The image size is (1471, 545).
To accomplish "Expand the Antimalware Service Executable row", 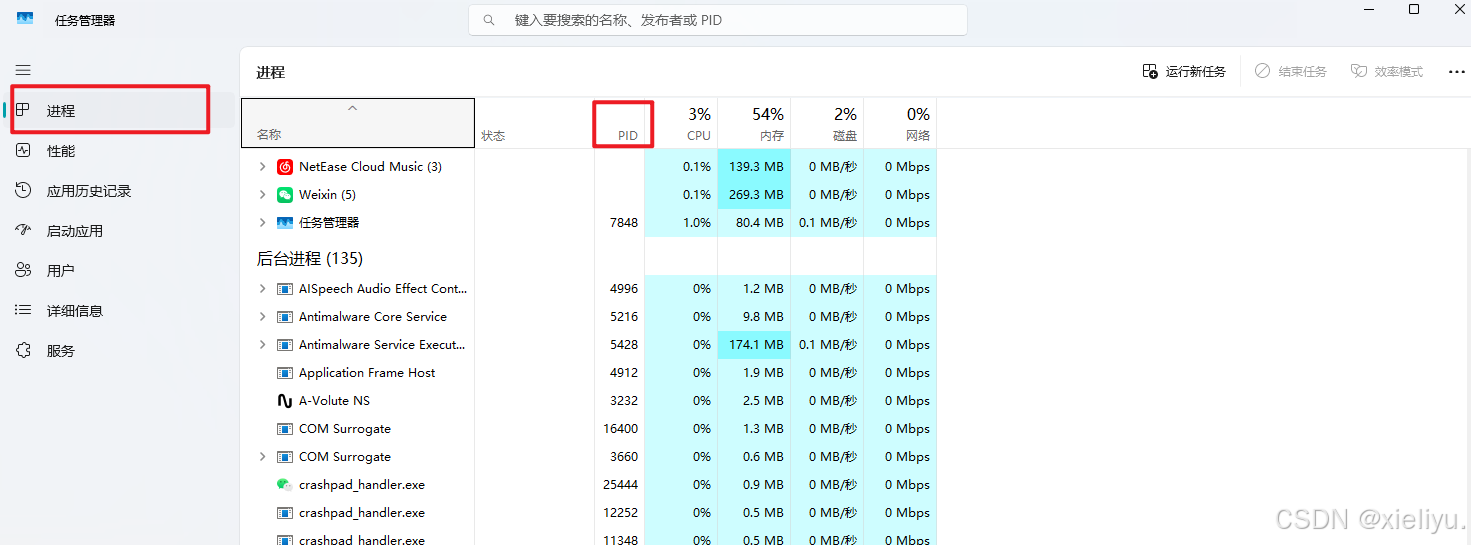I will [x=262, y=345].
